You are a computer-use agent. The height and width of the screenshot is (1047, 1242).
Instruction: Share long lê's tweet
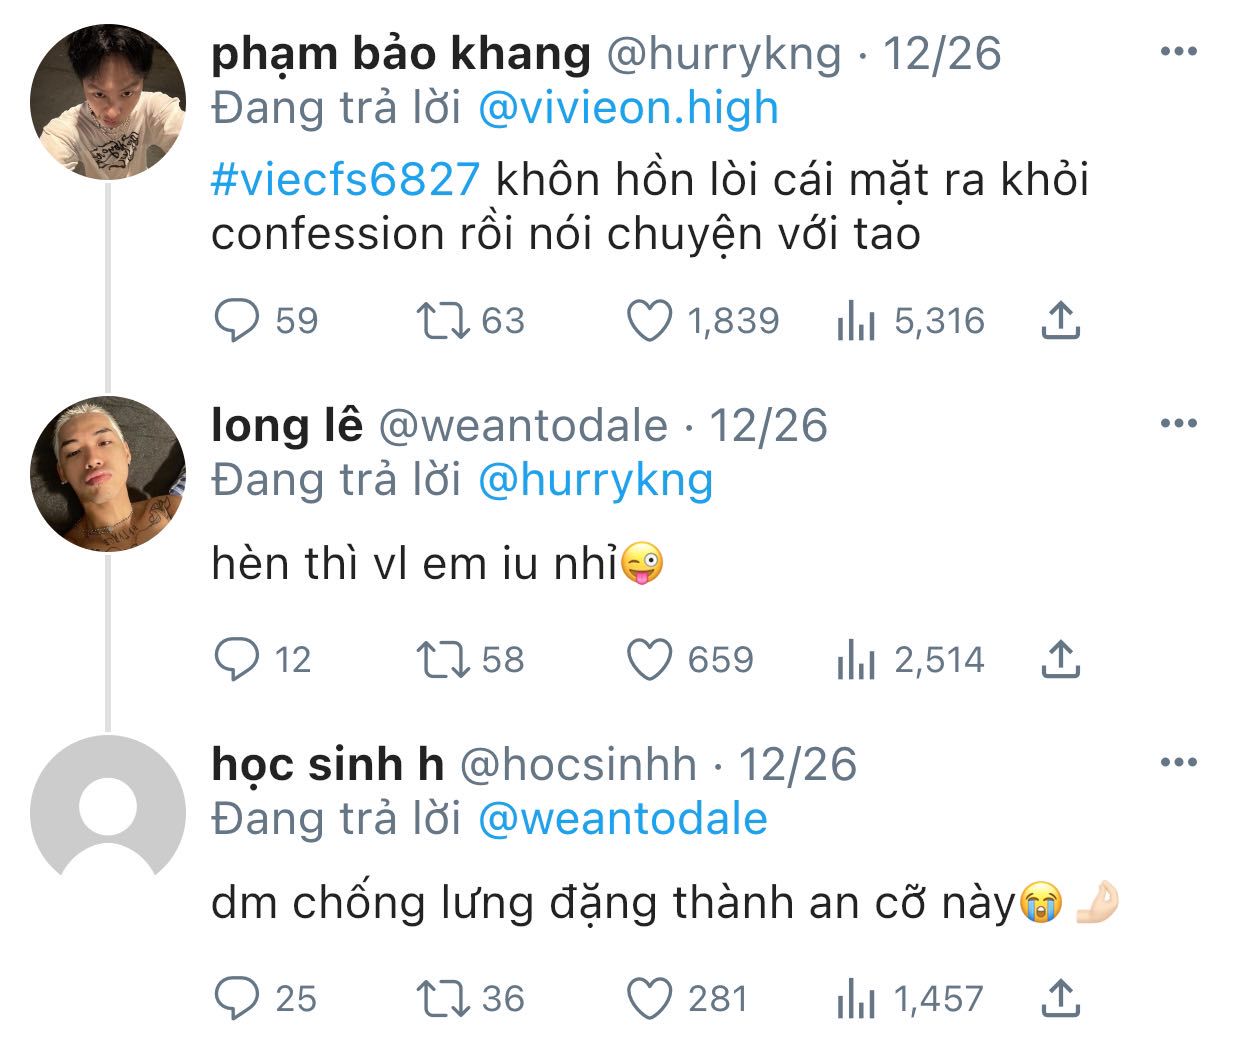tap(1061, 660)
